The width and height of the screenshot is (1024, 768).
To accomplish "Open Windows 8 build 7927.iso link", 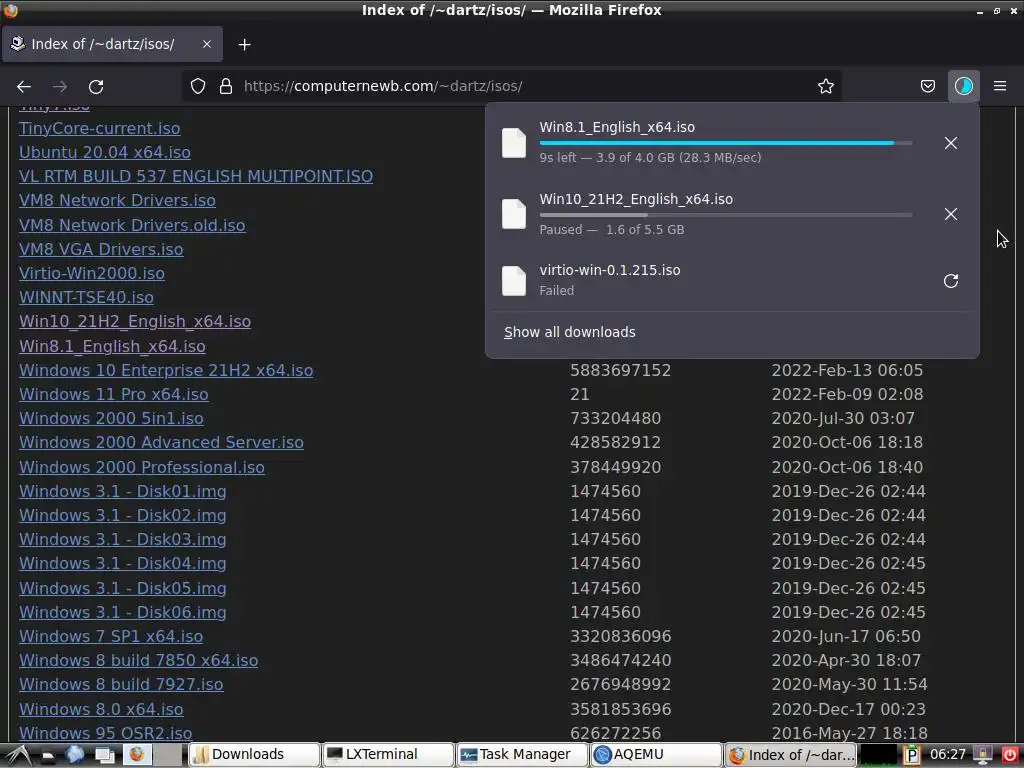I will [121, 685].
